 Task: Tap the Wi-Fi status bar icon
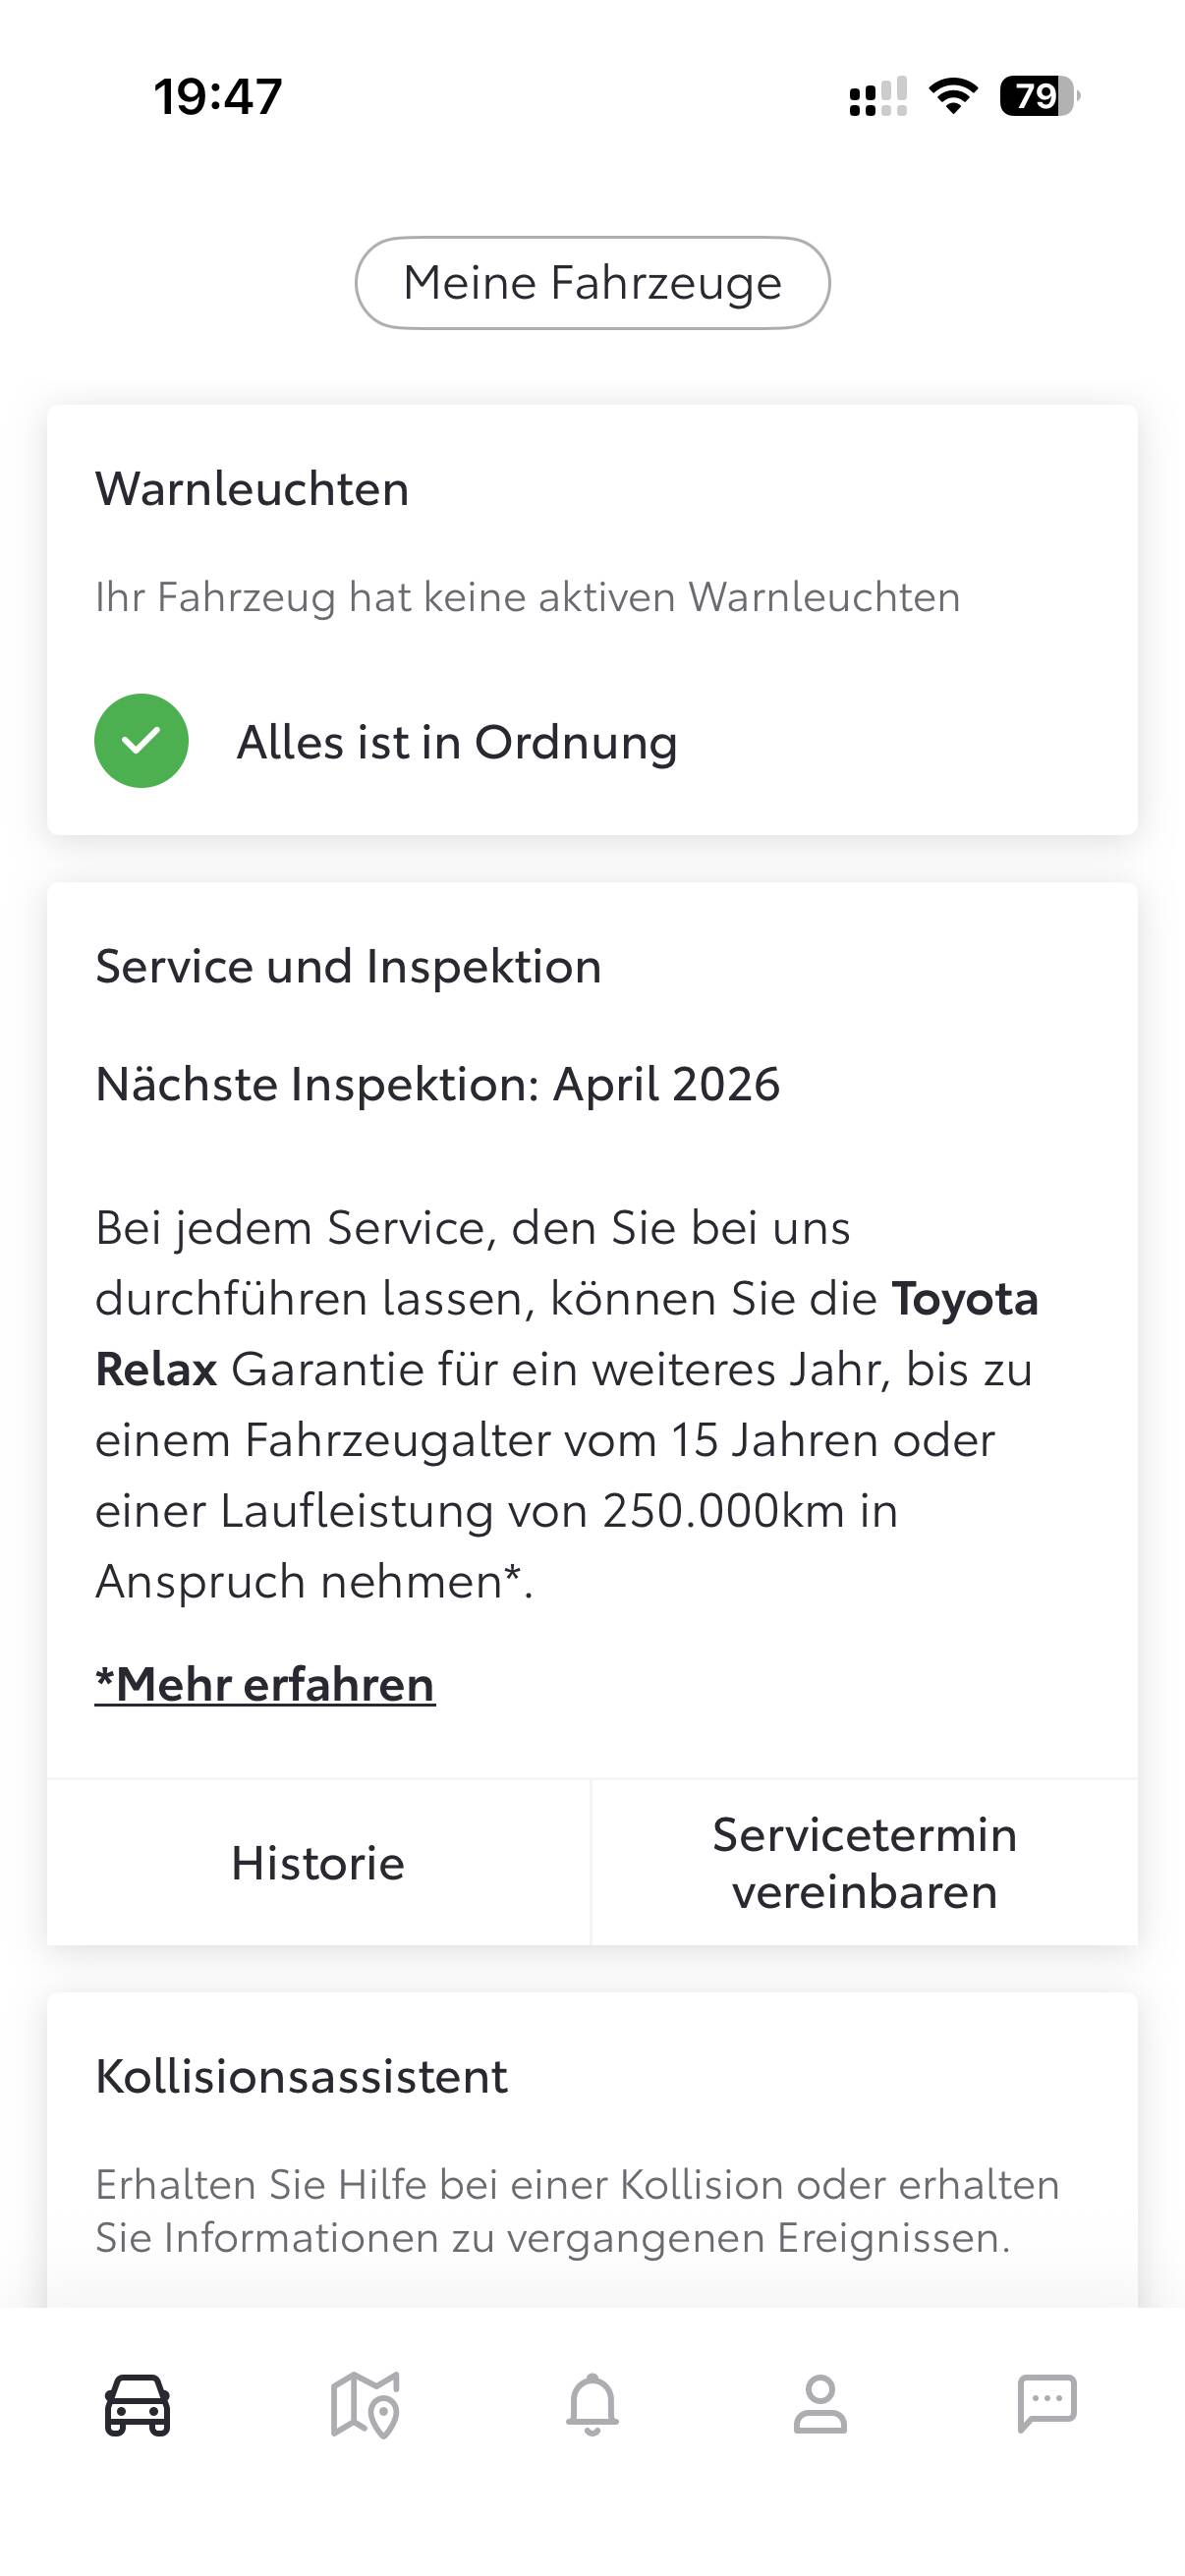[953, 96]
